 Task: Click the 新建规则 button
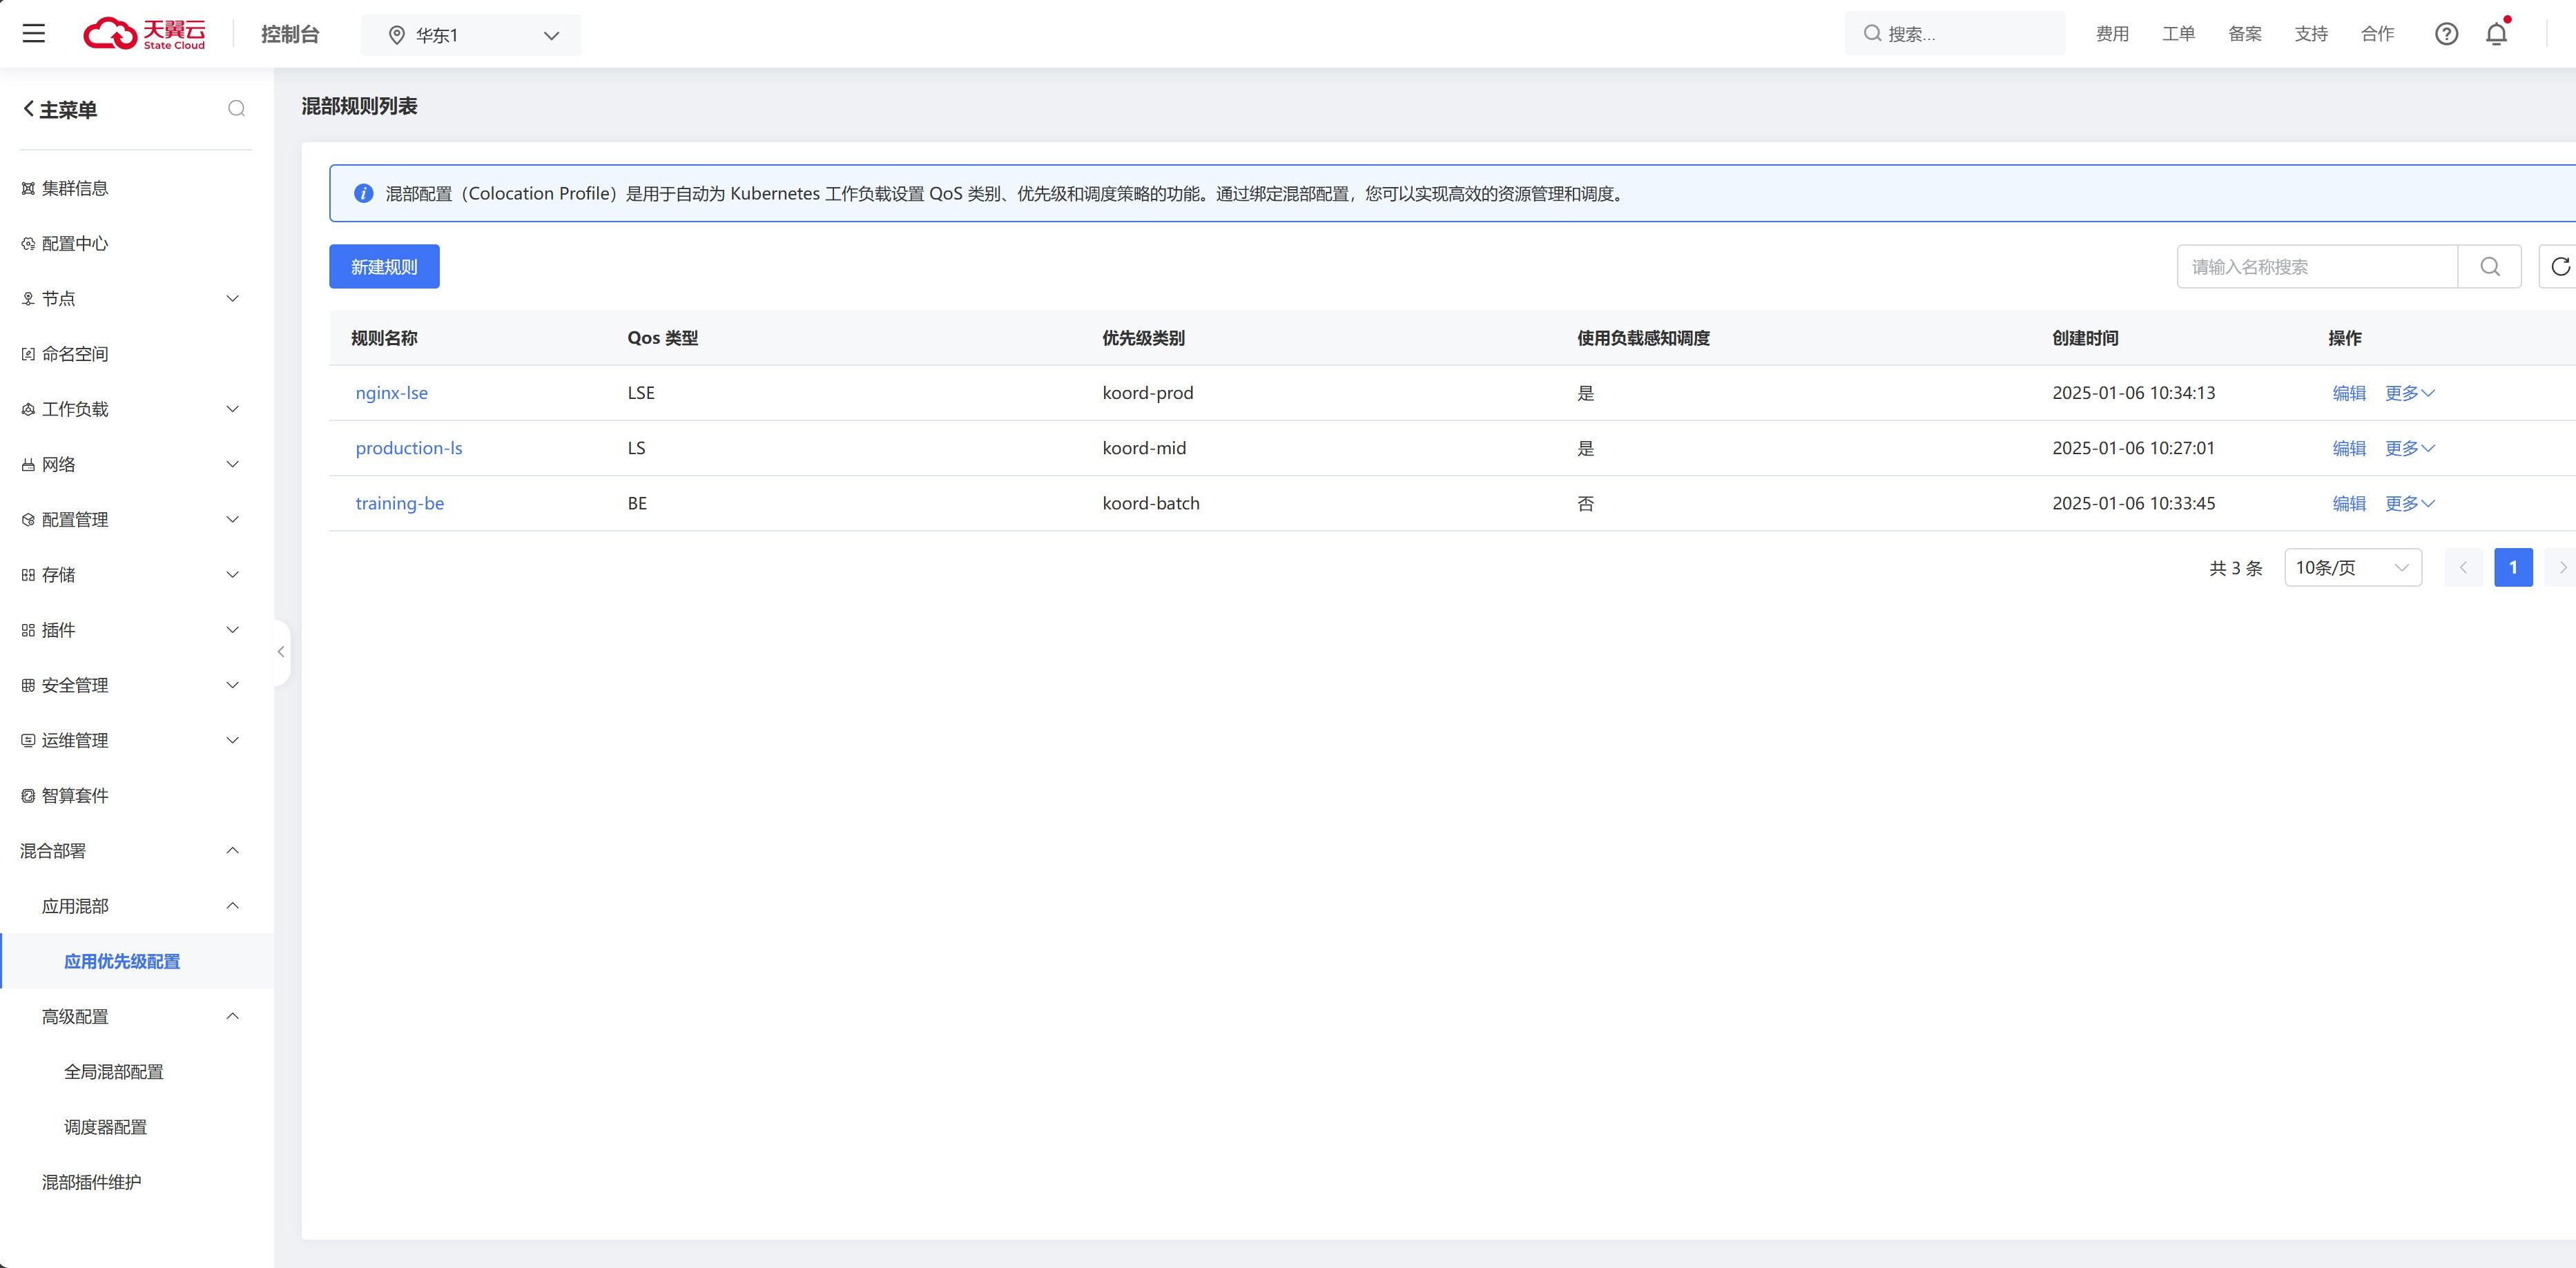384,266
